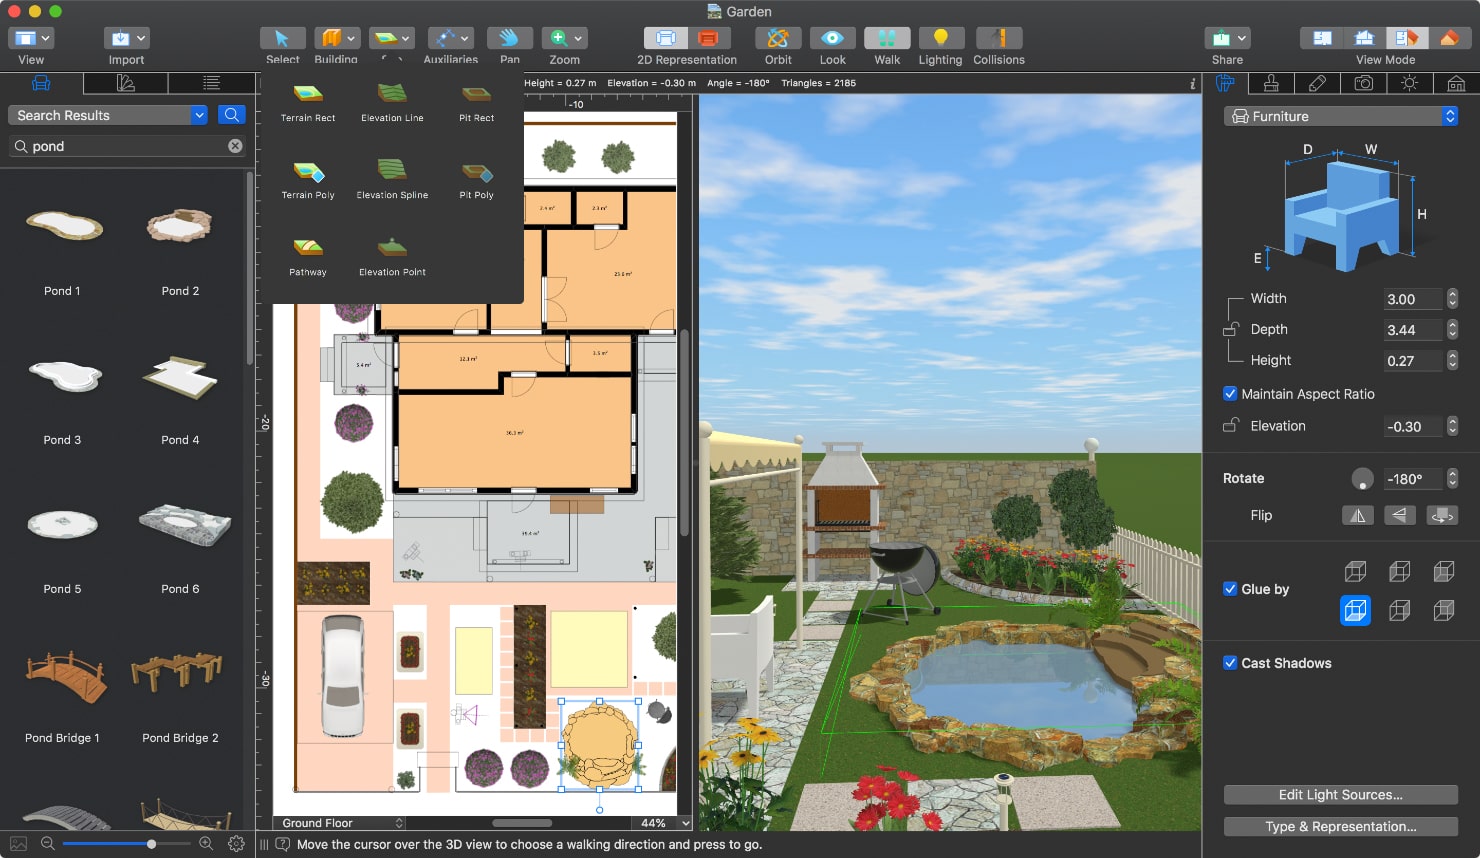This screenshot has height=858, width=1480.
Task: Click the Elevation value field
Action: tap(1413, 426)
